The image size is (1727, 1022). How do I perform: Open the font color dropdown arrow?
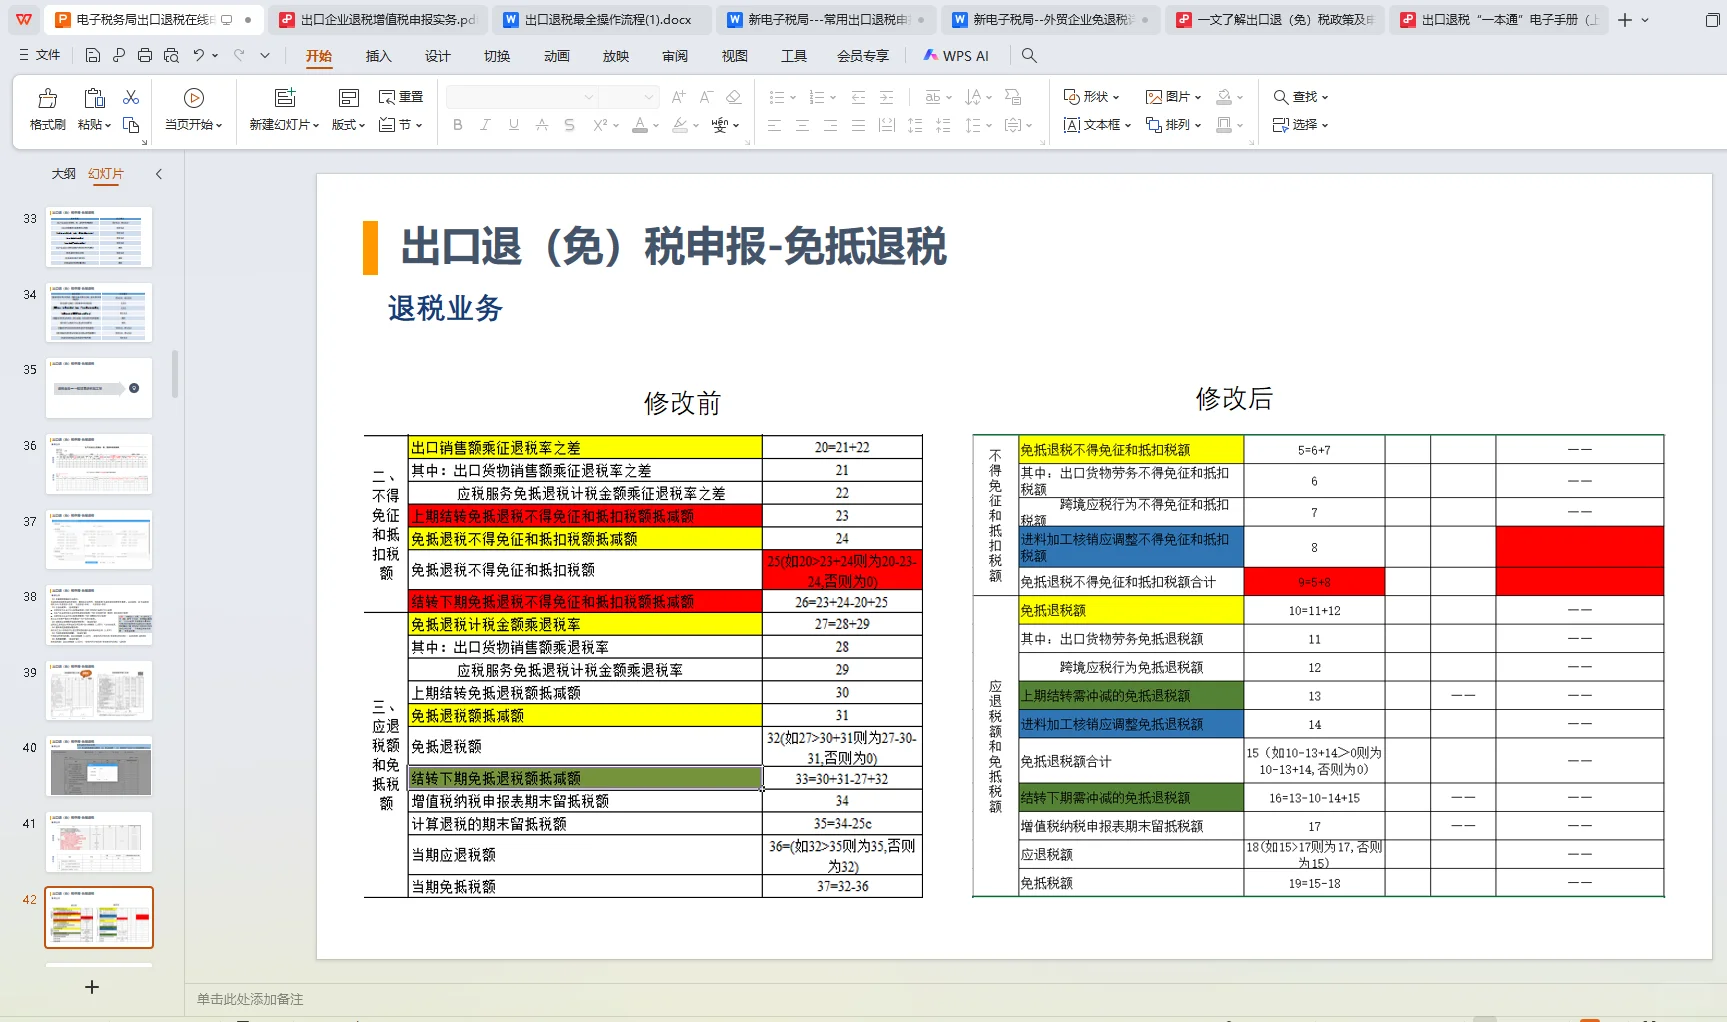pos(655,125)
